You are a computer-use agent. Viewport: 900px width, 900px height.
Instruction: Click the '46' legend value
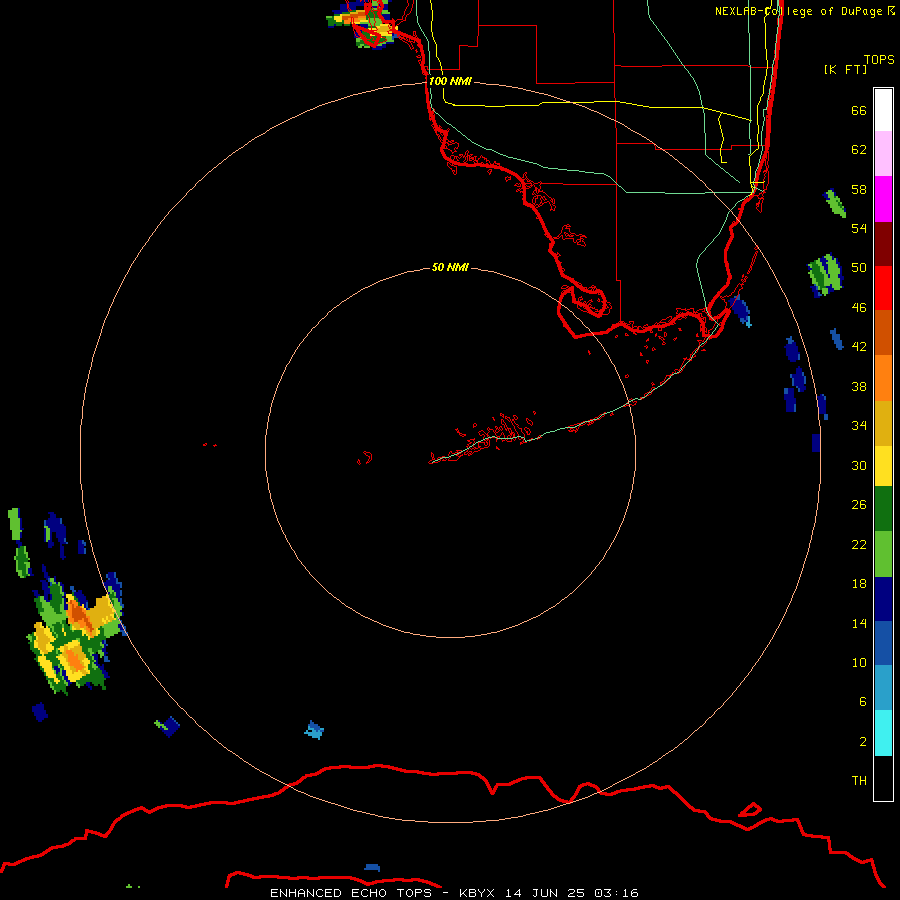pos(859,308)
